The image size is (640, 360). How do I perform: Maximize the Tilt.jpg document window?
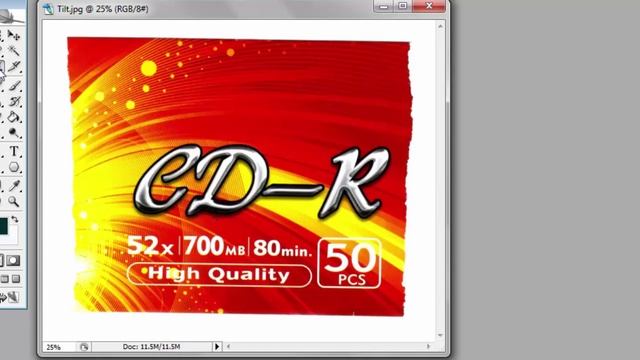point(402,6)
